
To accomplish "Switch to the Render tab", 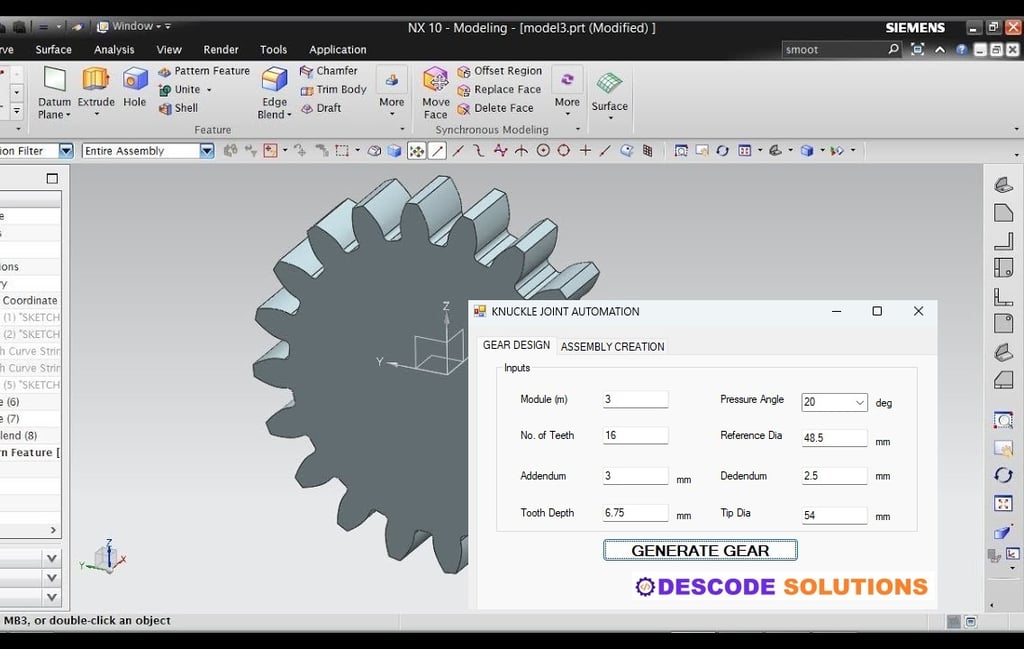I will tap(221, 50).
